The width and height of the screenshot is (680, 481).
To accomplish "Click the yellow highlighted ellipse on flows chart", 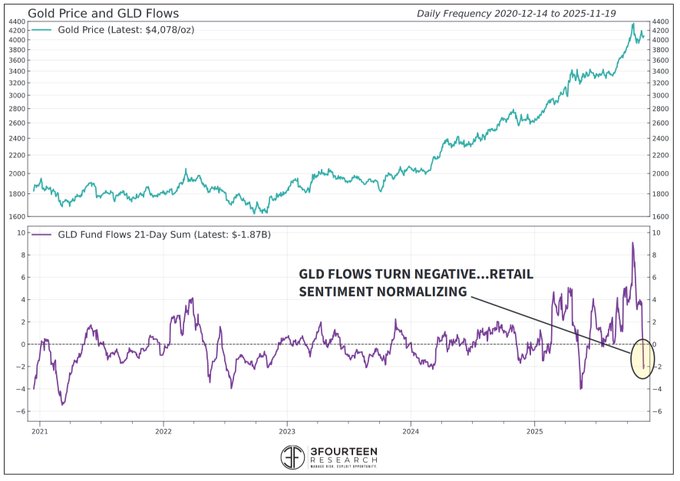I will pos(641,359).
